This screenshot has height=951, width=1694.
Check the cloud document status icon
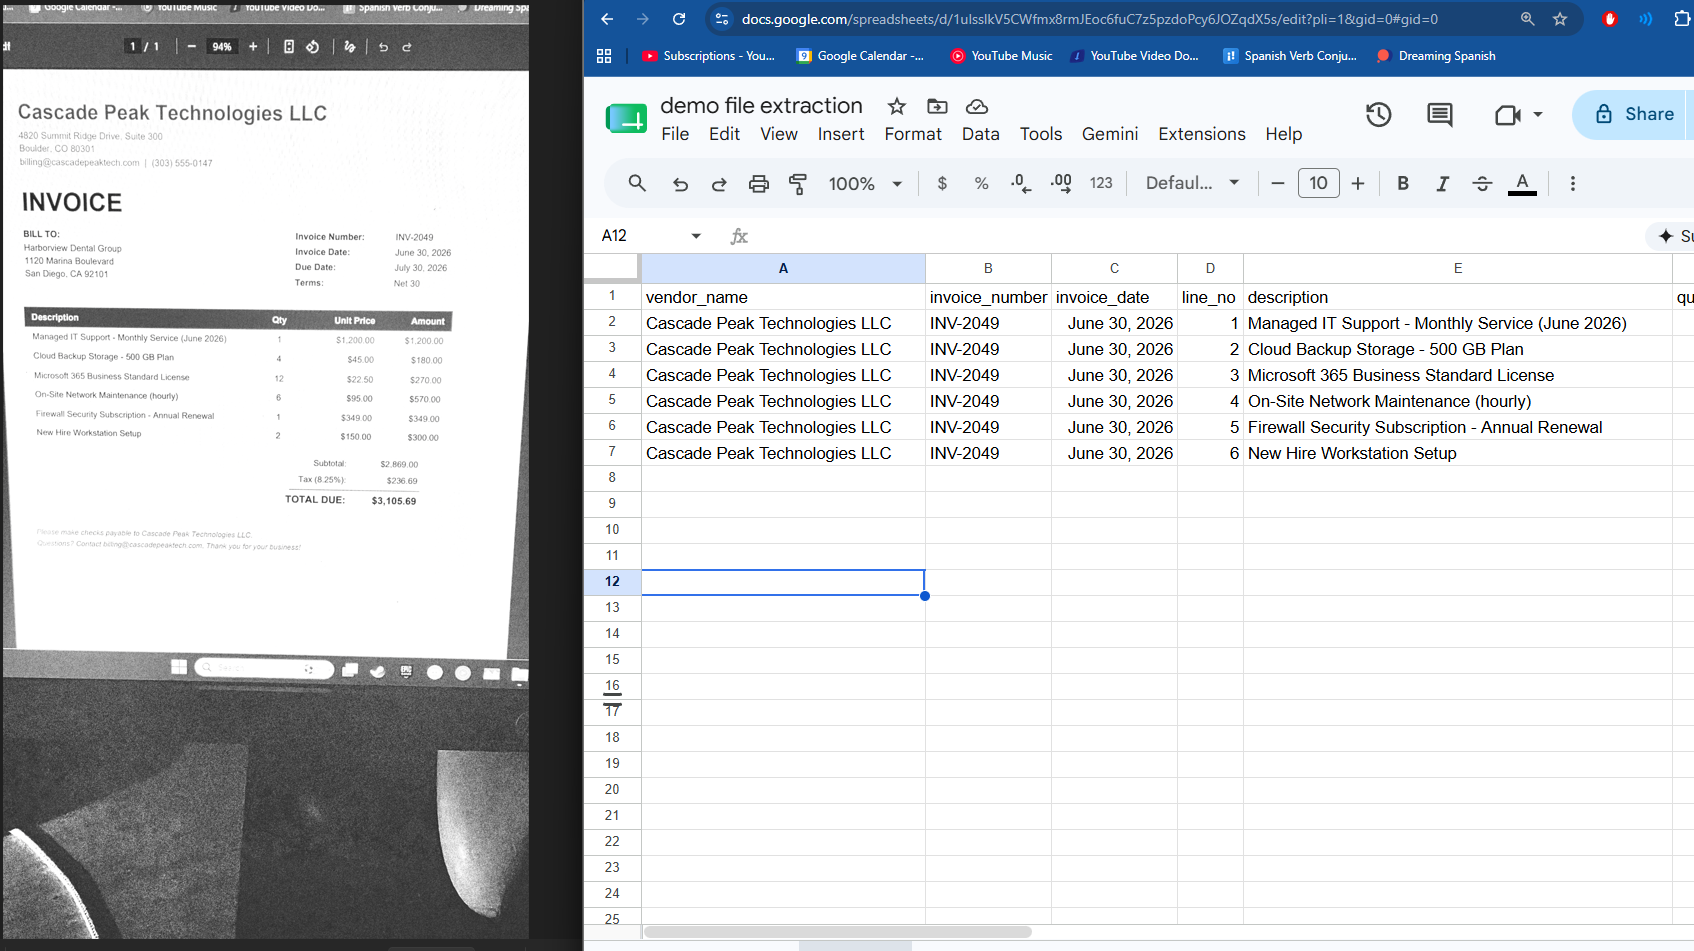click(977, 106)
